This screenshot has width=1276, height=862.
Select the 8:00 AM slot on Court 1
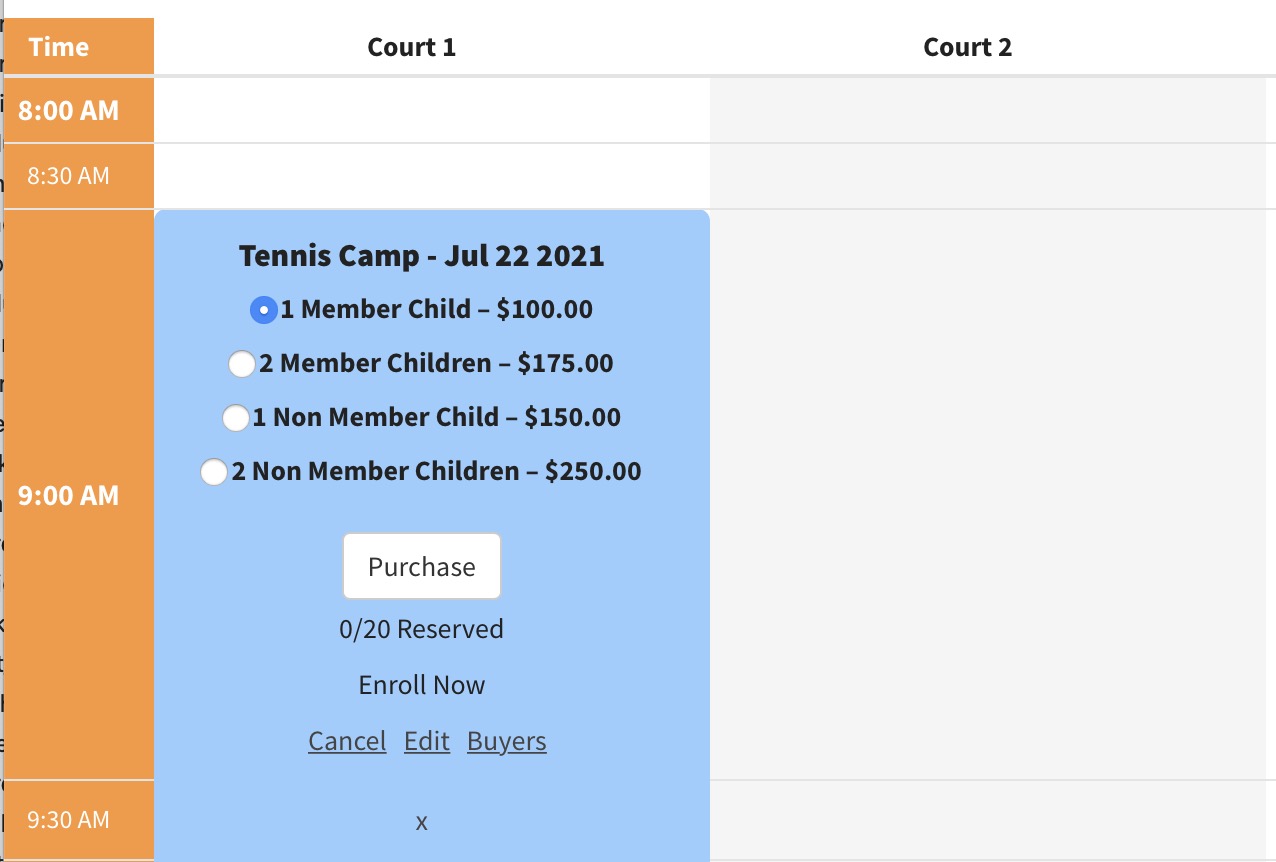pos(432,110)
